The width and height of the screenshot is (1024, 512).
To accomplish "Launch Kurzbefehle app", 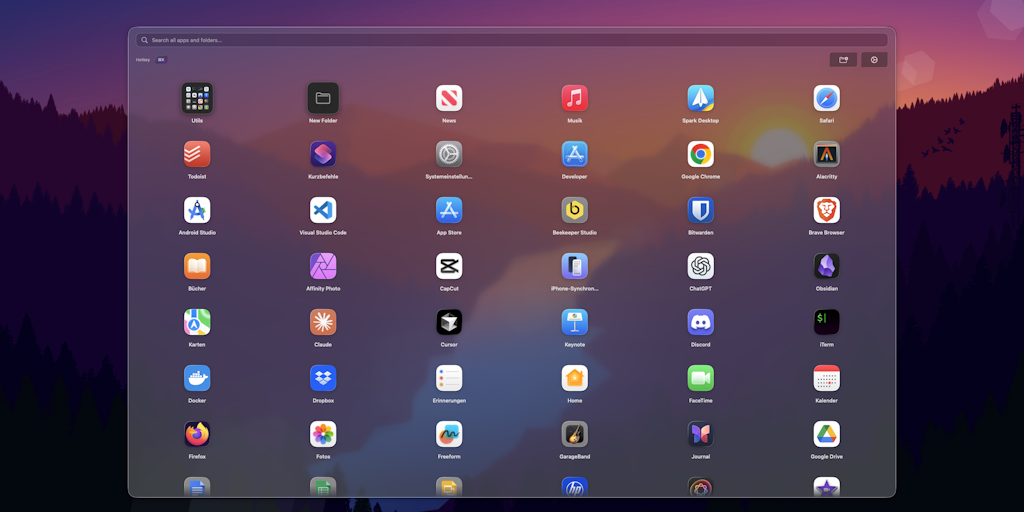I will coord(323,154).
